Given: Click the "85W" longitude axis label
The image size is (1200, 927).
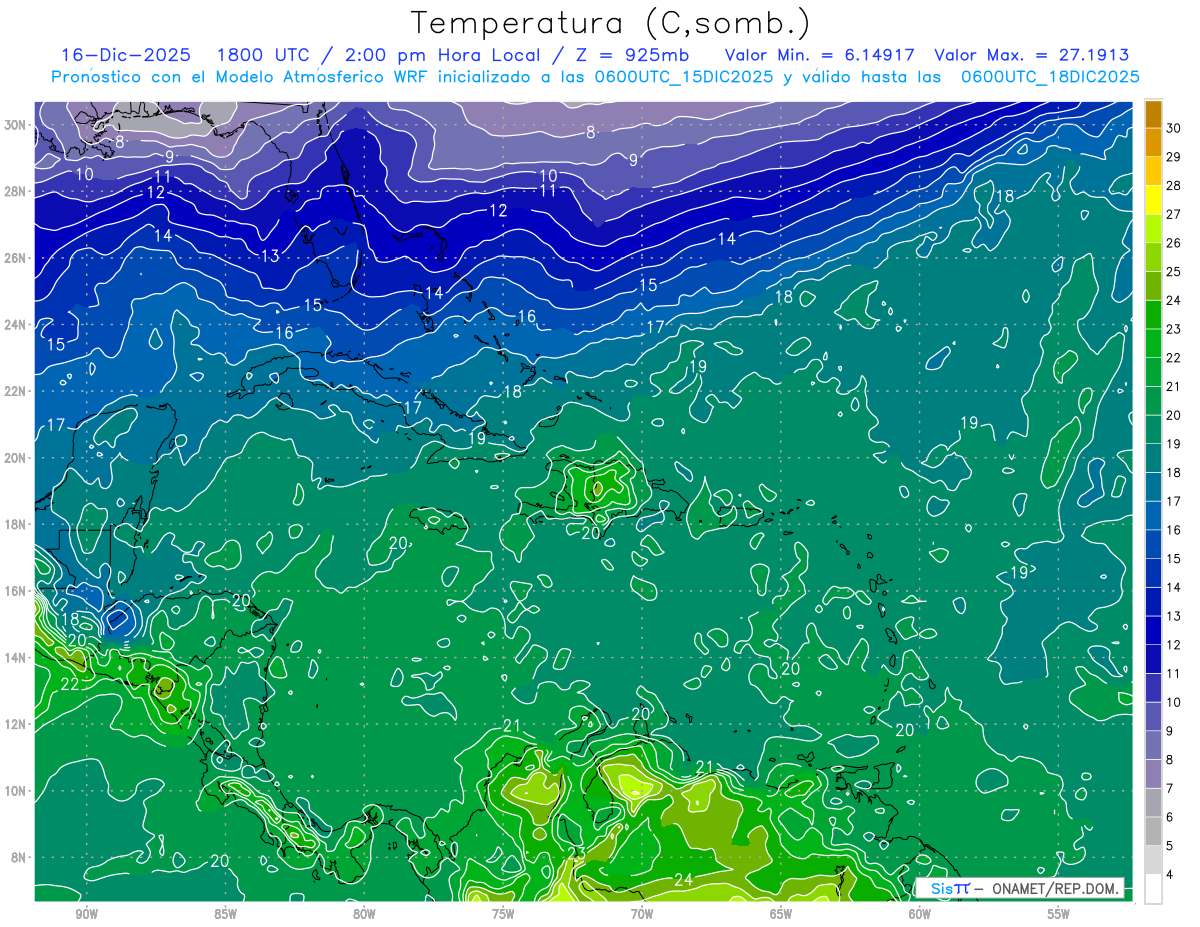Looking at the screenshot, I should (225, 914).
